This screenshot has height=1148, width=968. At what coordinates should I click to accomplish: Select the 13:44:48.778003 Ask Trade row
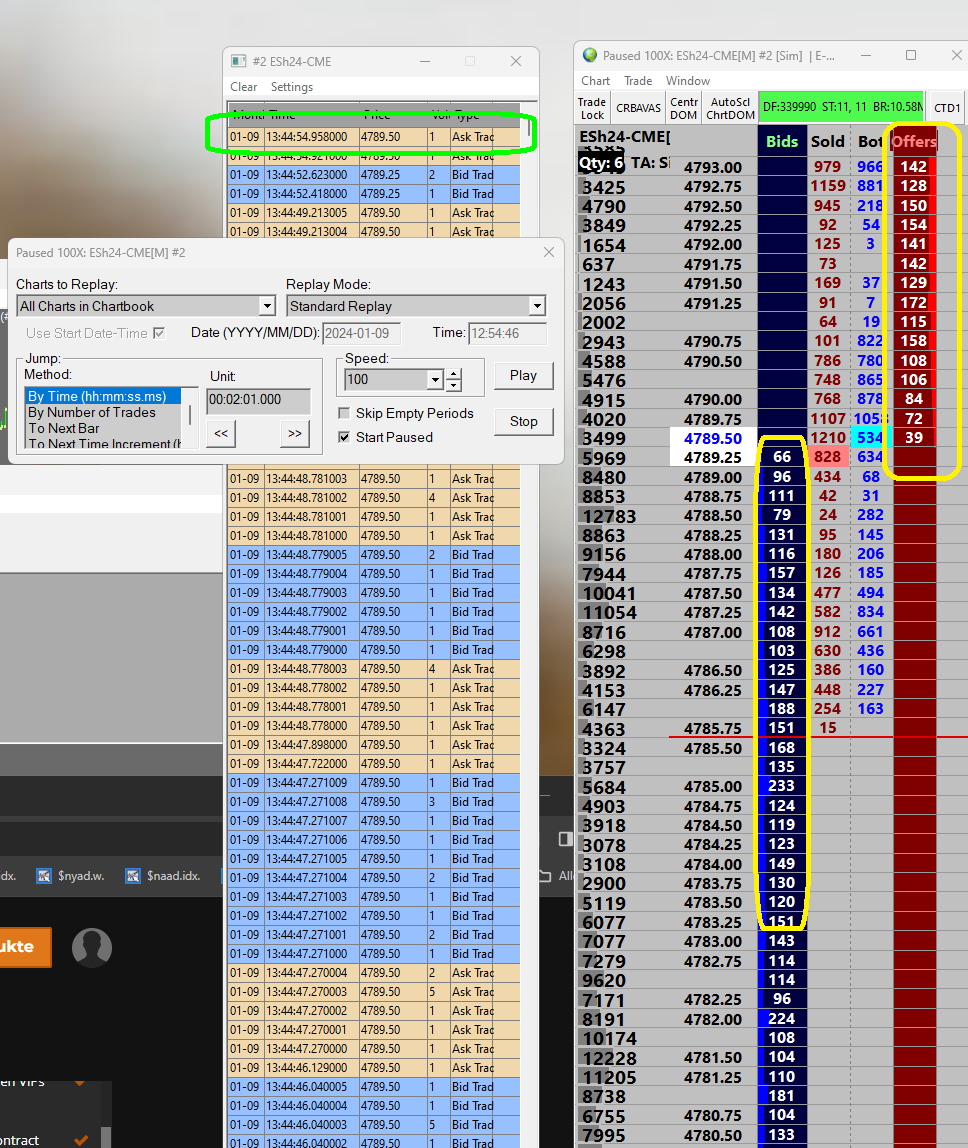click(x=373, y=669)
